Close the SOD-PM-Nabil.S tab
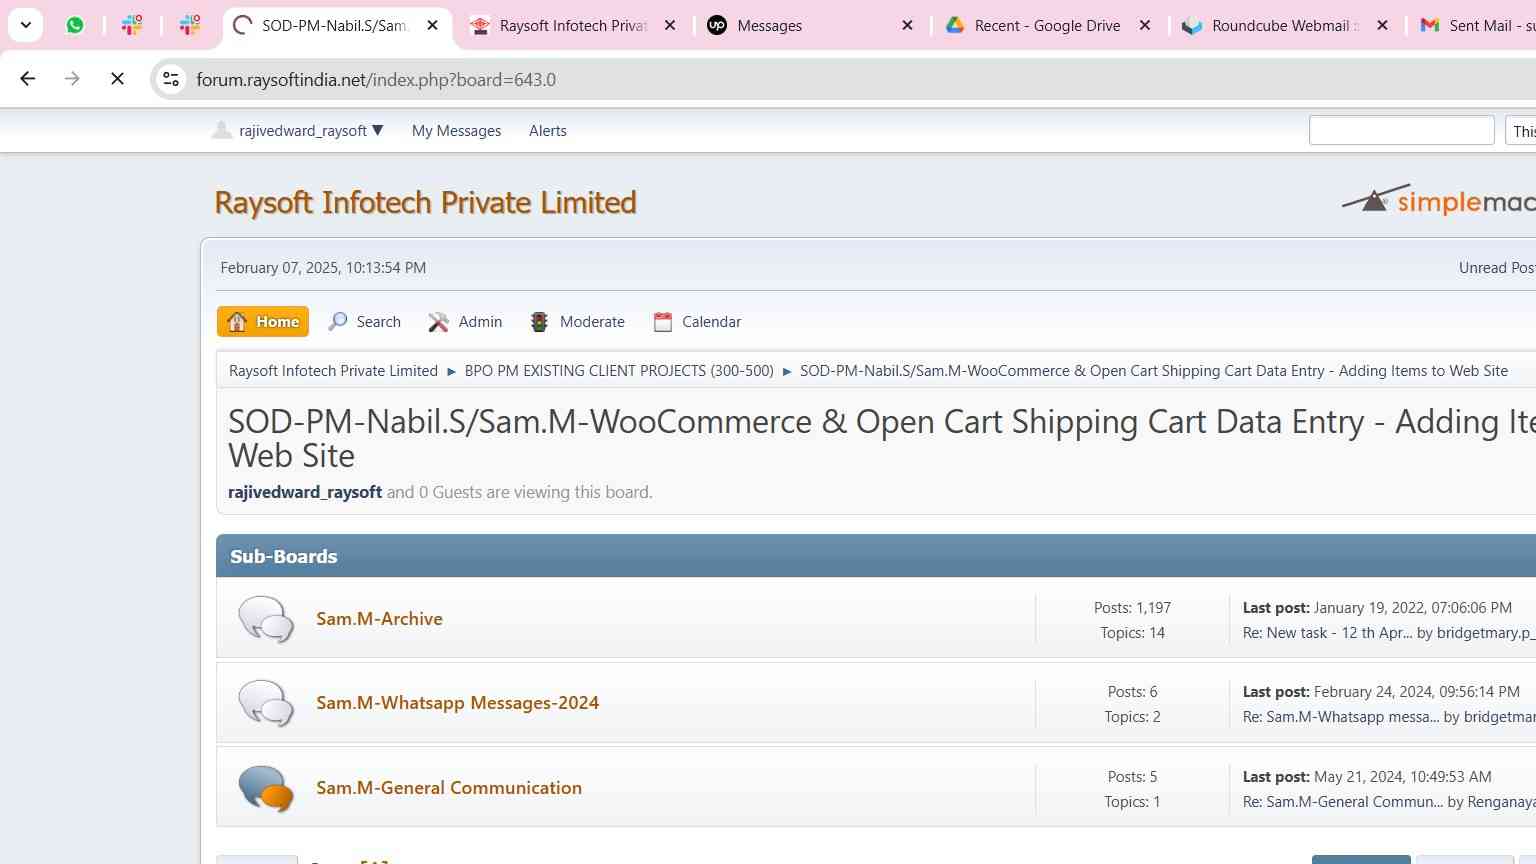This screenshot has width=1536, height=864. point(432,26)
